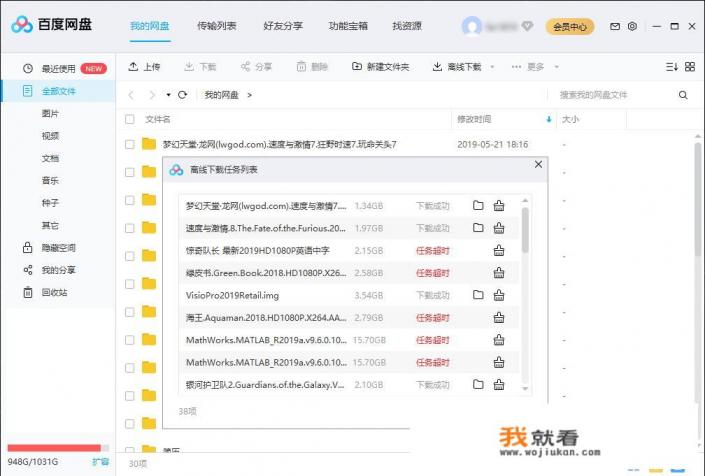Click the 上传 upload button
705x476 pixels.
[144, 67]
